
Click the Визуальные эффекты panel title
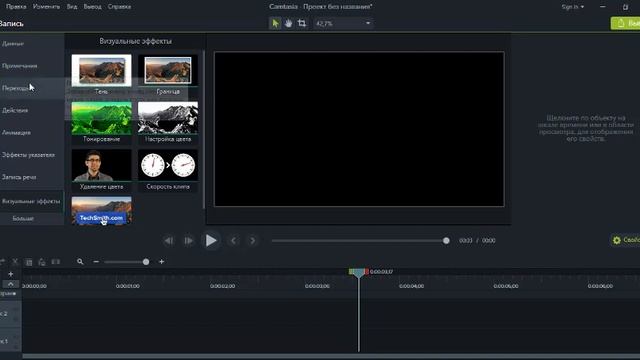pyautogui.click(x=136, y=41)
